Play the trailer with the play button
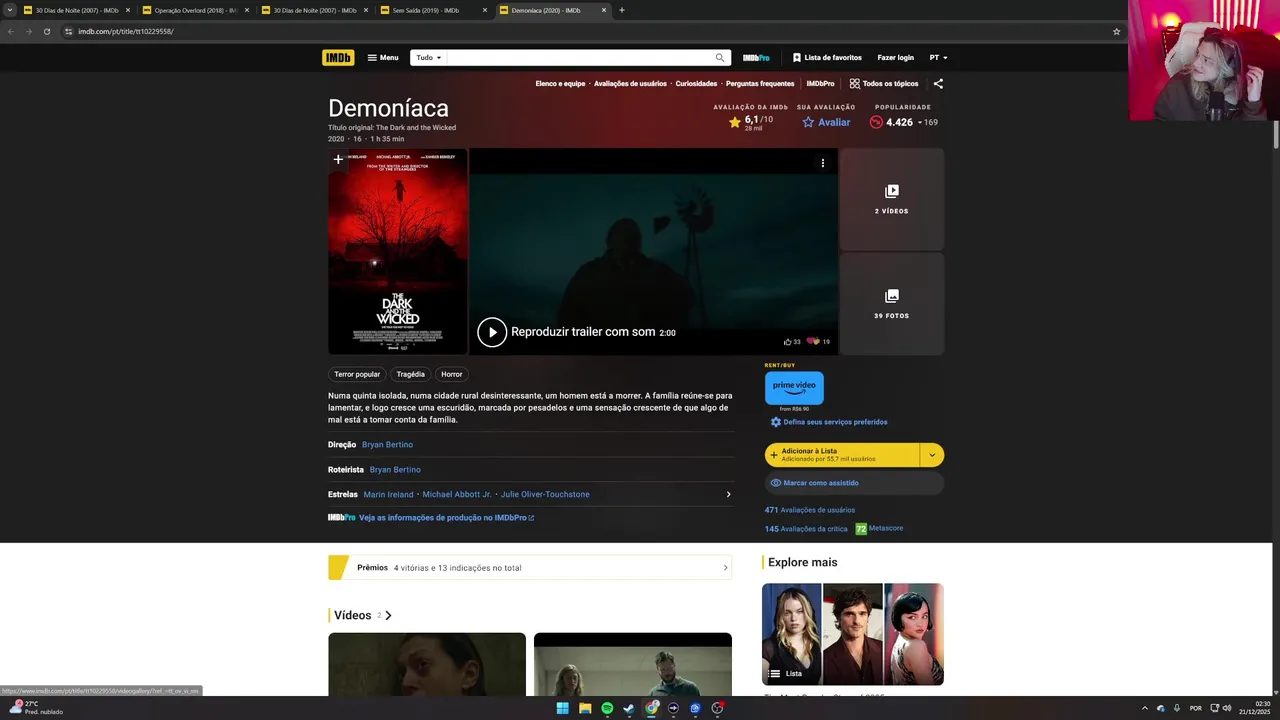1280x720 pixels. [491, 332]
